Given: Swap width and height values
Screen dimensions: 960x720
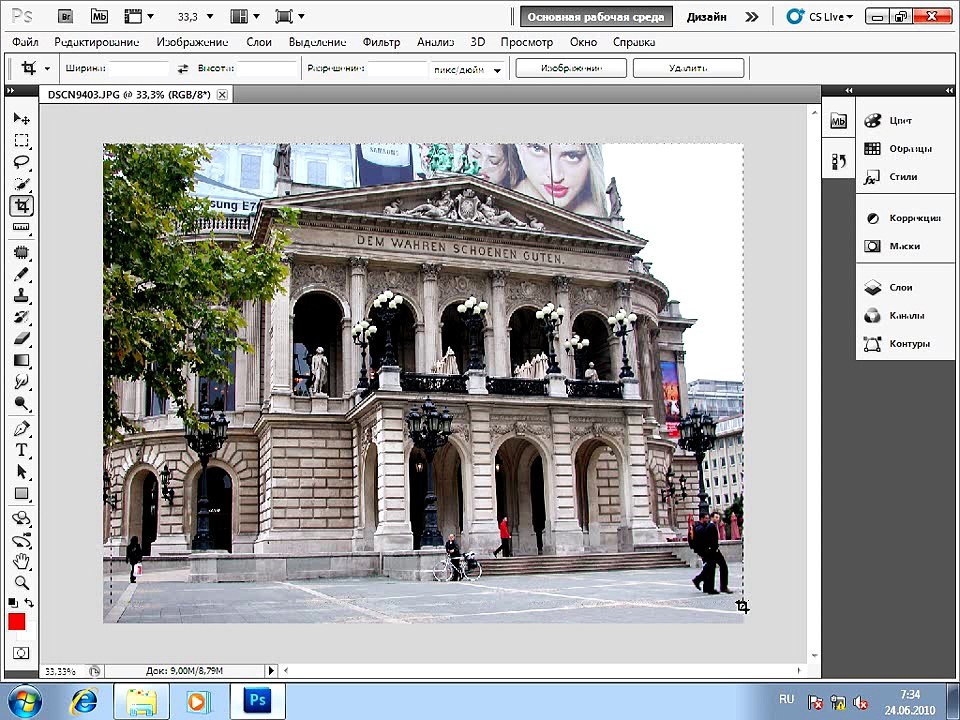Looking at the screenshot, I should pos(182,69).
